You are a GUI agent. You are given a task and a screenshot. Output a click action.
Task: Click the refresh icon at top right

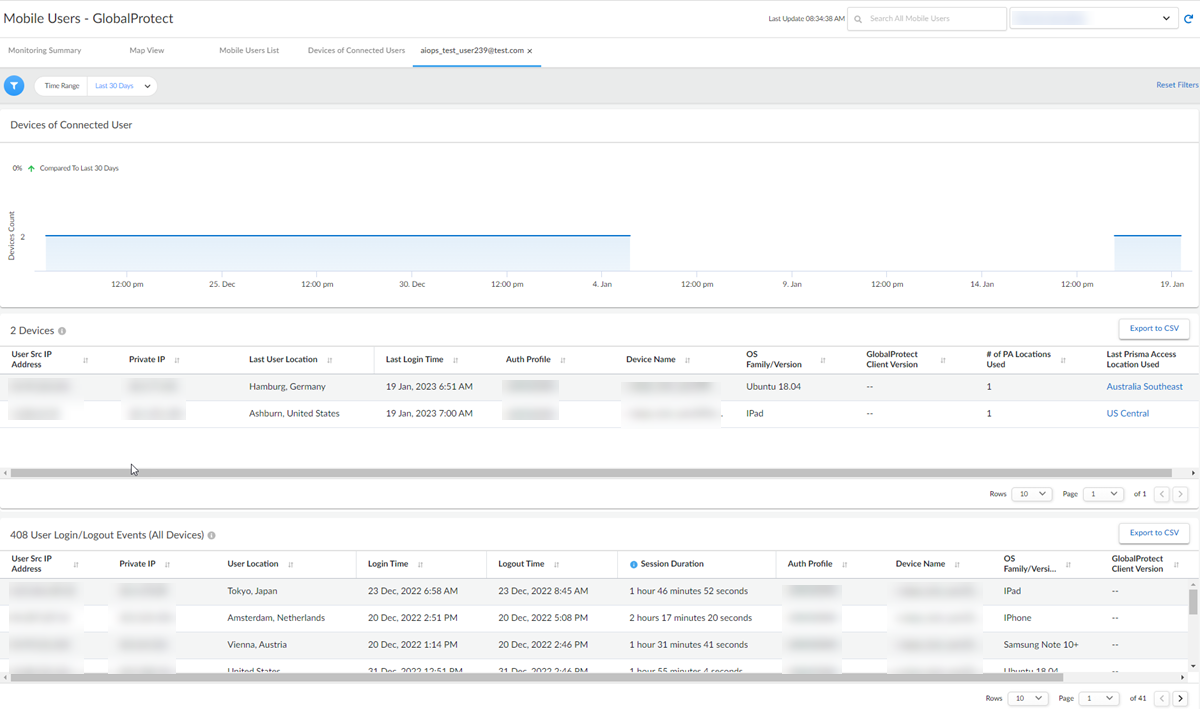point(1188,19)
